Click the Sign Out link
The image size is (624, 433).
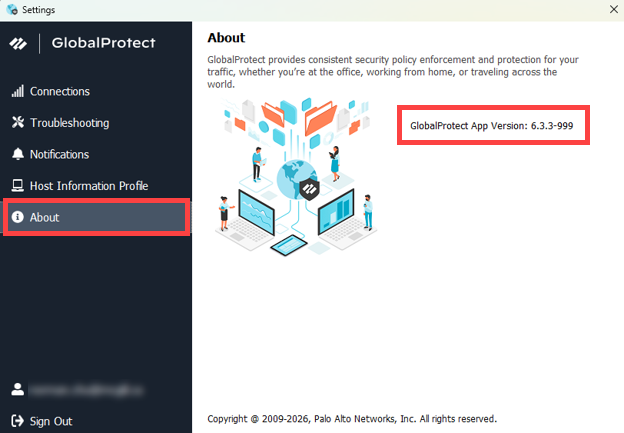[x=51, y=421]
